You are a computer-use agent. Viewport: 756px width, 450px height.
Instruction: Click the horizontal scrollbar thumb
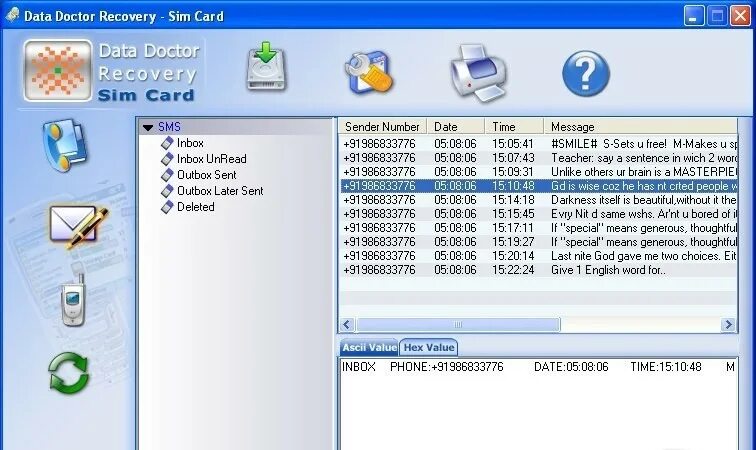coord(458,325)
